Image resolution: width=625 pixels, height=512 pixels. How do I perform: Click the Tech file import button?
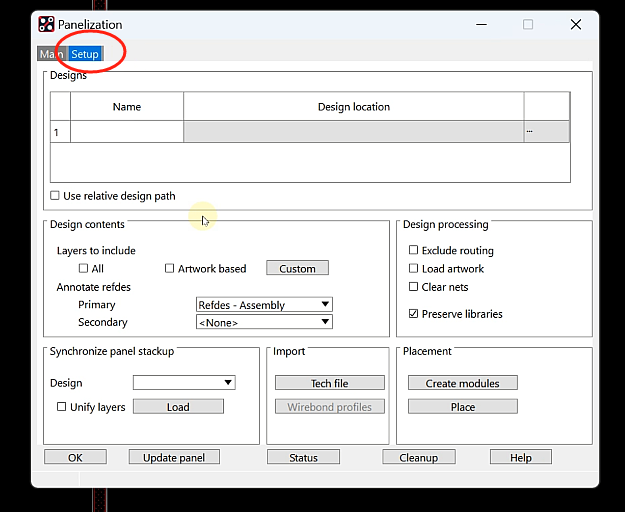(330, 383)
